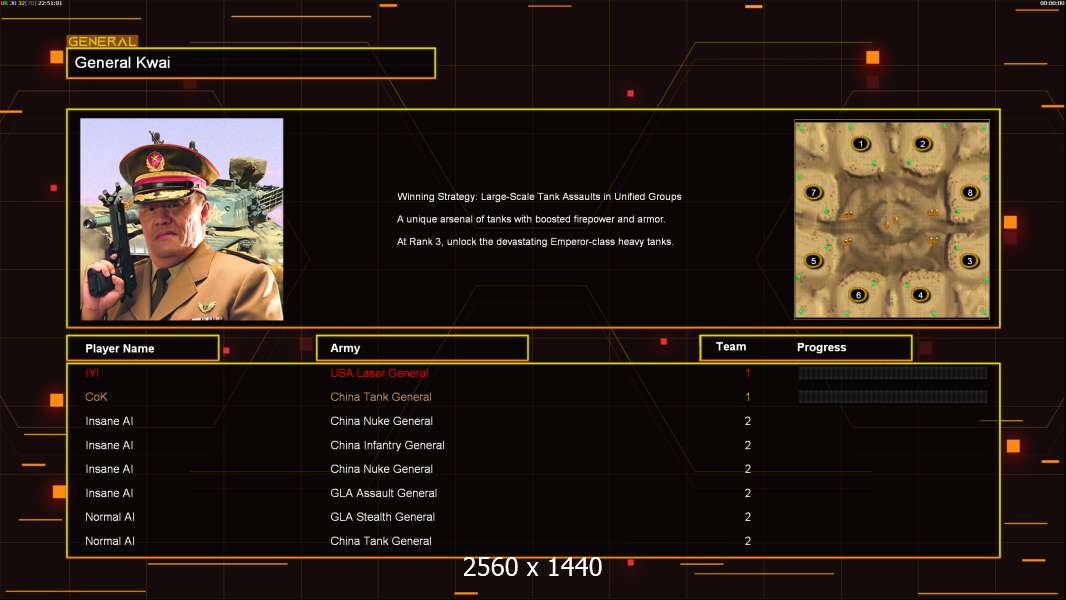Click the China Infantry General entry
This screenshot has width=1066, height=600.
387,445
